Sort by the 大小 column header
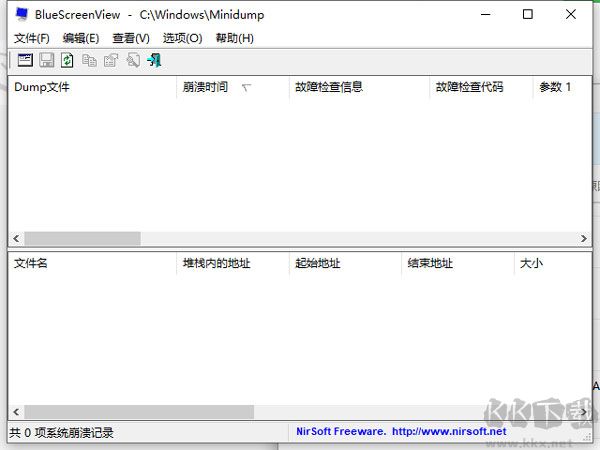This screenshot has width=600, height=450. point(553,263)
